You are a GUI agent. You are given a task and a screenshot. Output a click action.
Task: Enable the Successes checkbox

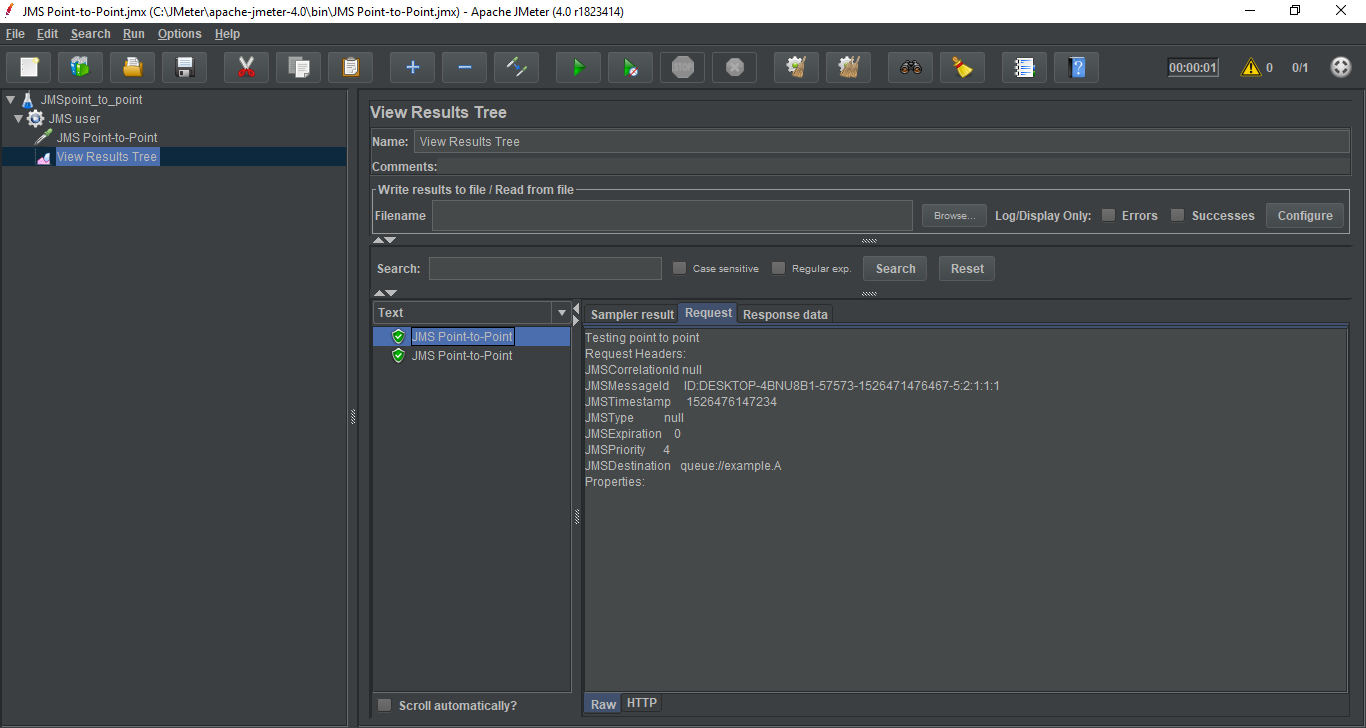[1178, 215]
